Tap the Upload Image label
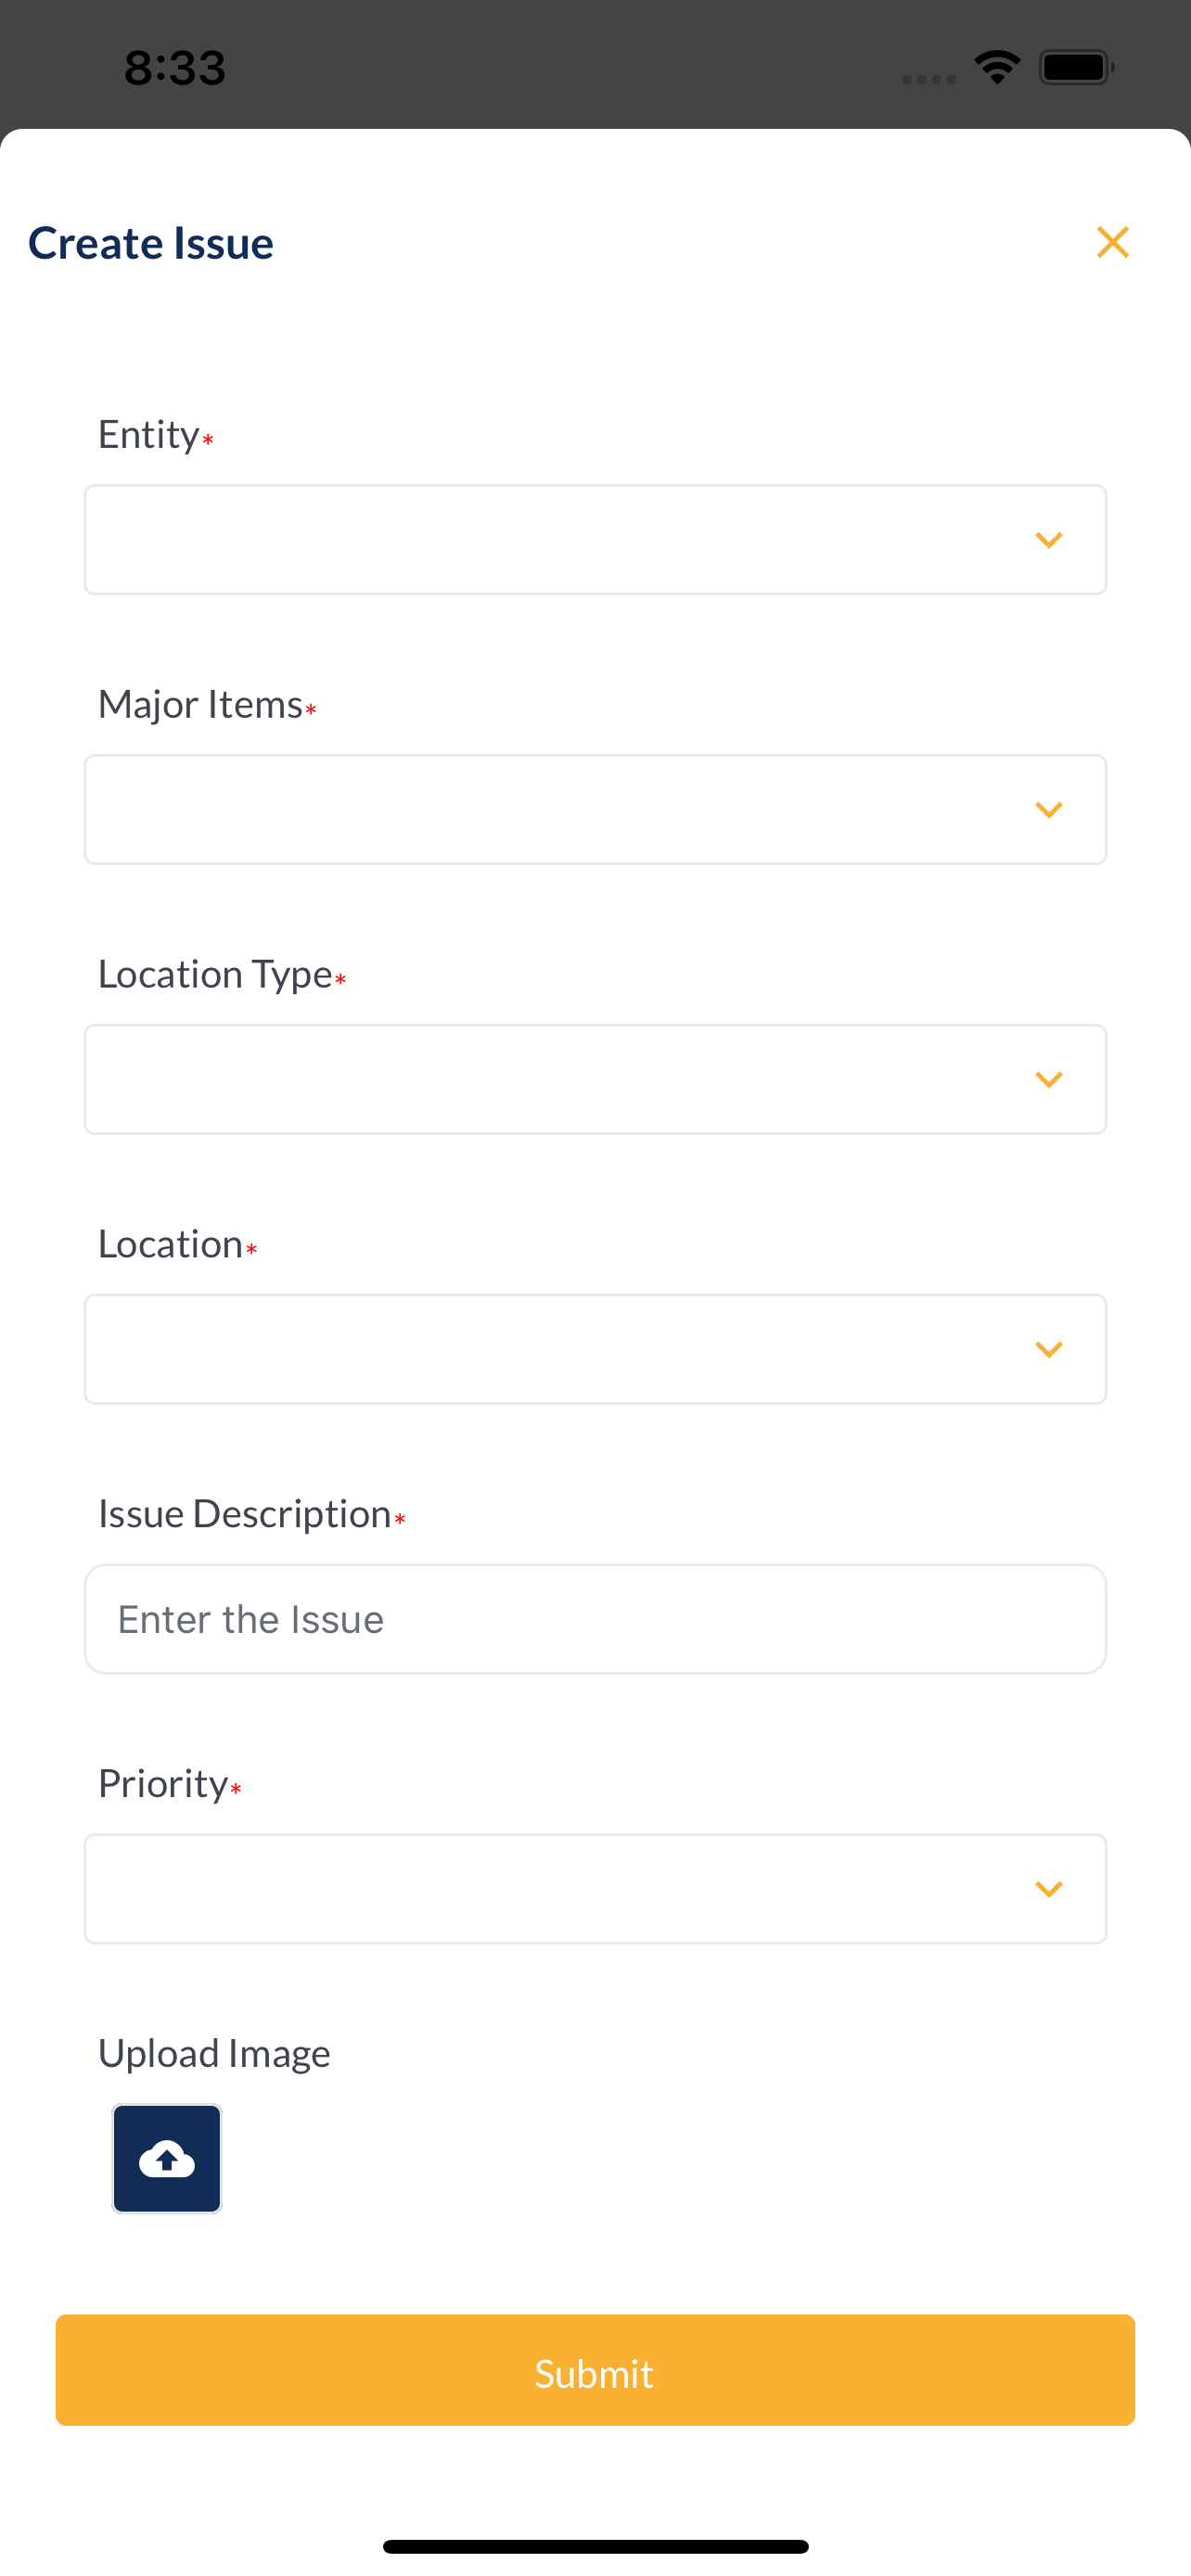 coord(214,2054)
